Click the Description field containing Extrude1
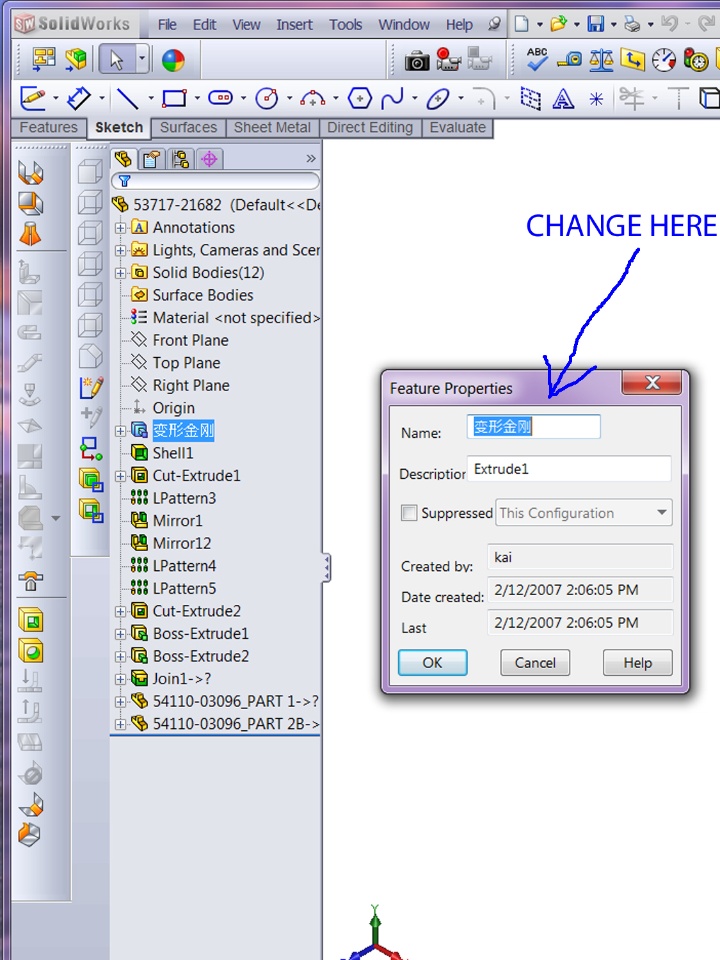This screenshot has height=960, width=720. tap(569, 469)
